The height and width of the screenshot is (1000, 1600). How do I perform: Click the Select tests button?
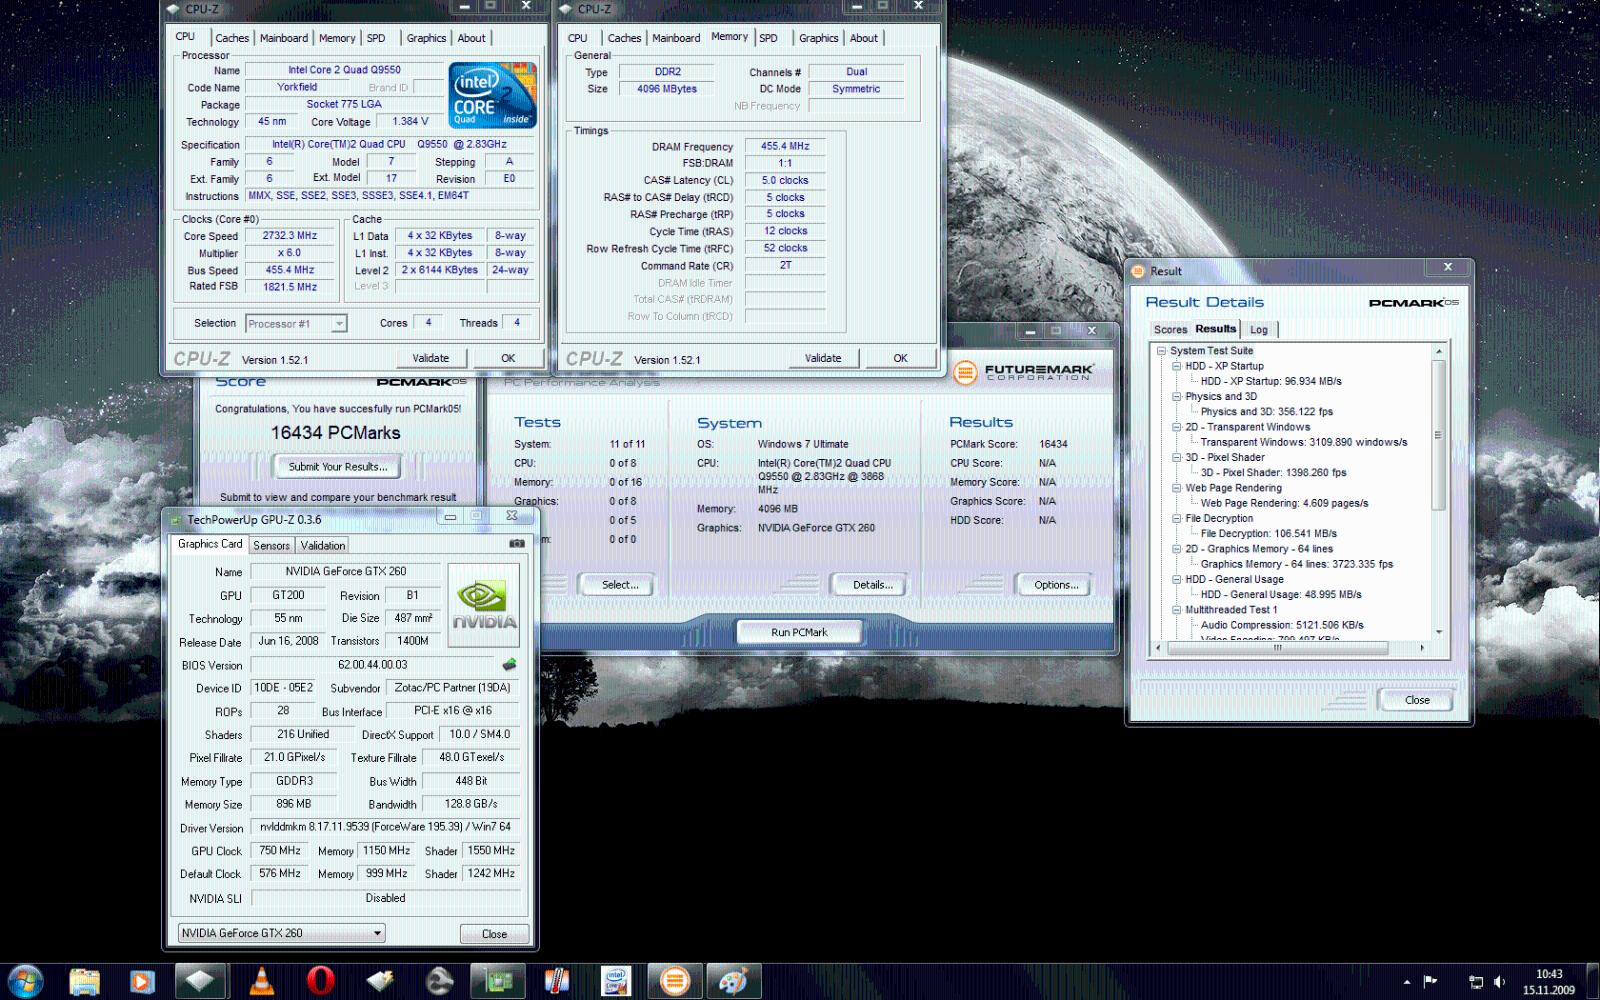pyautogui.click(x=620, y=585)
